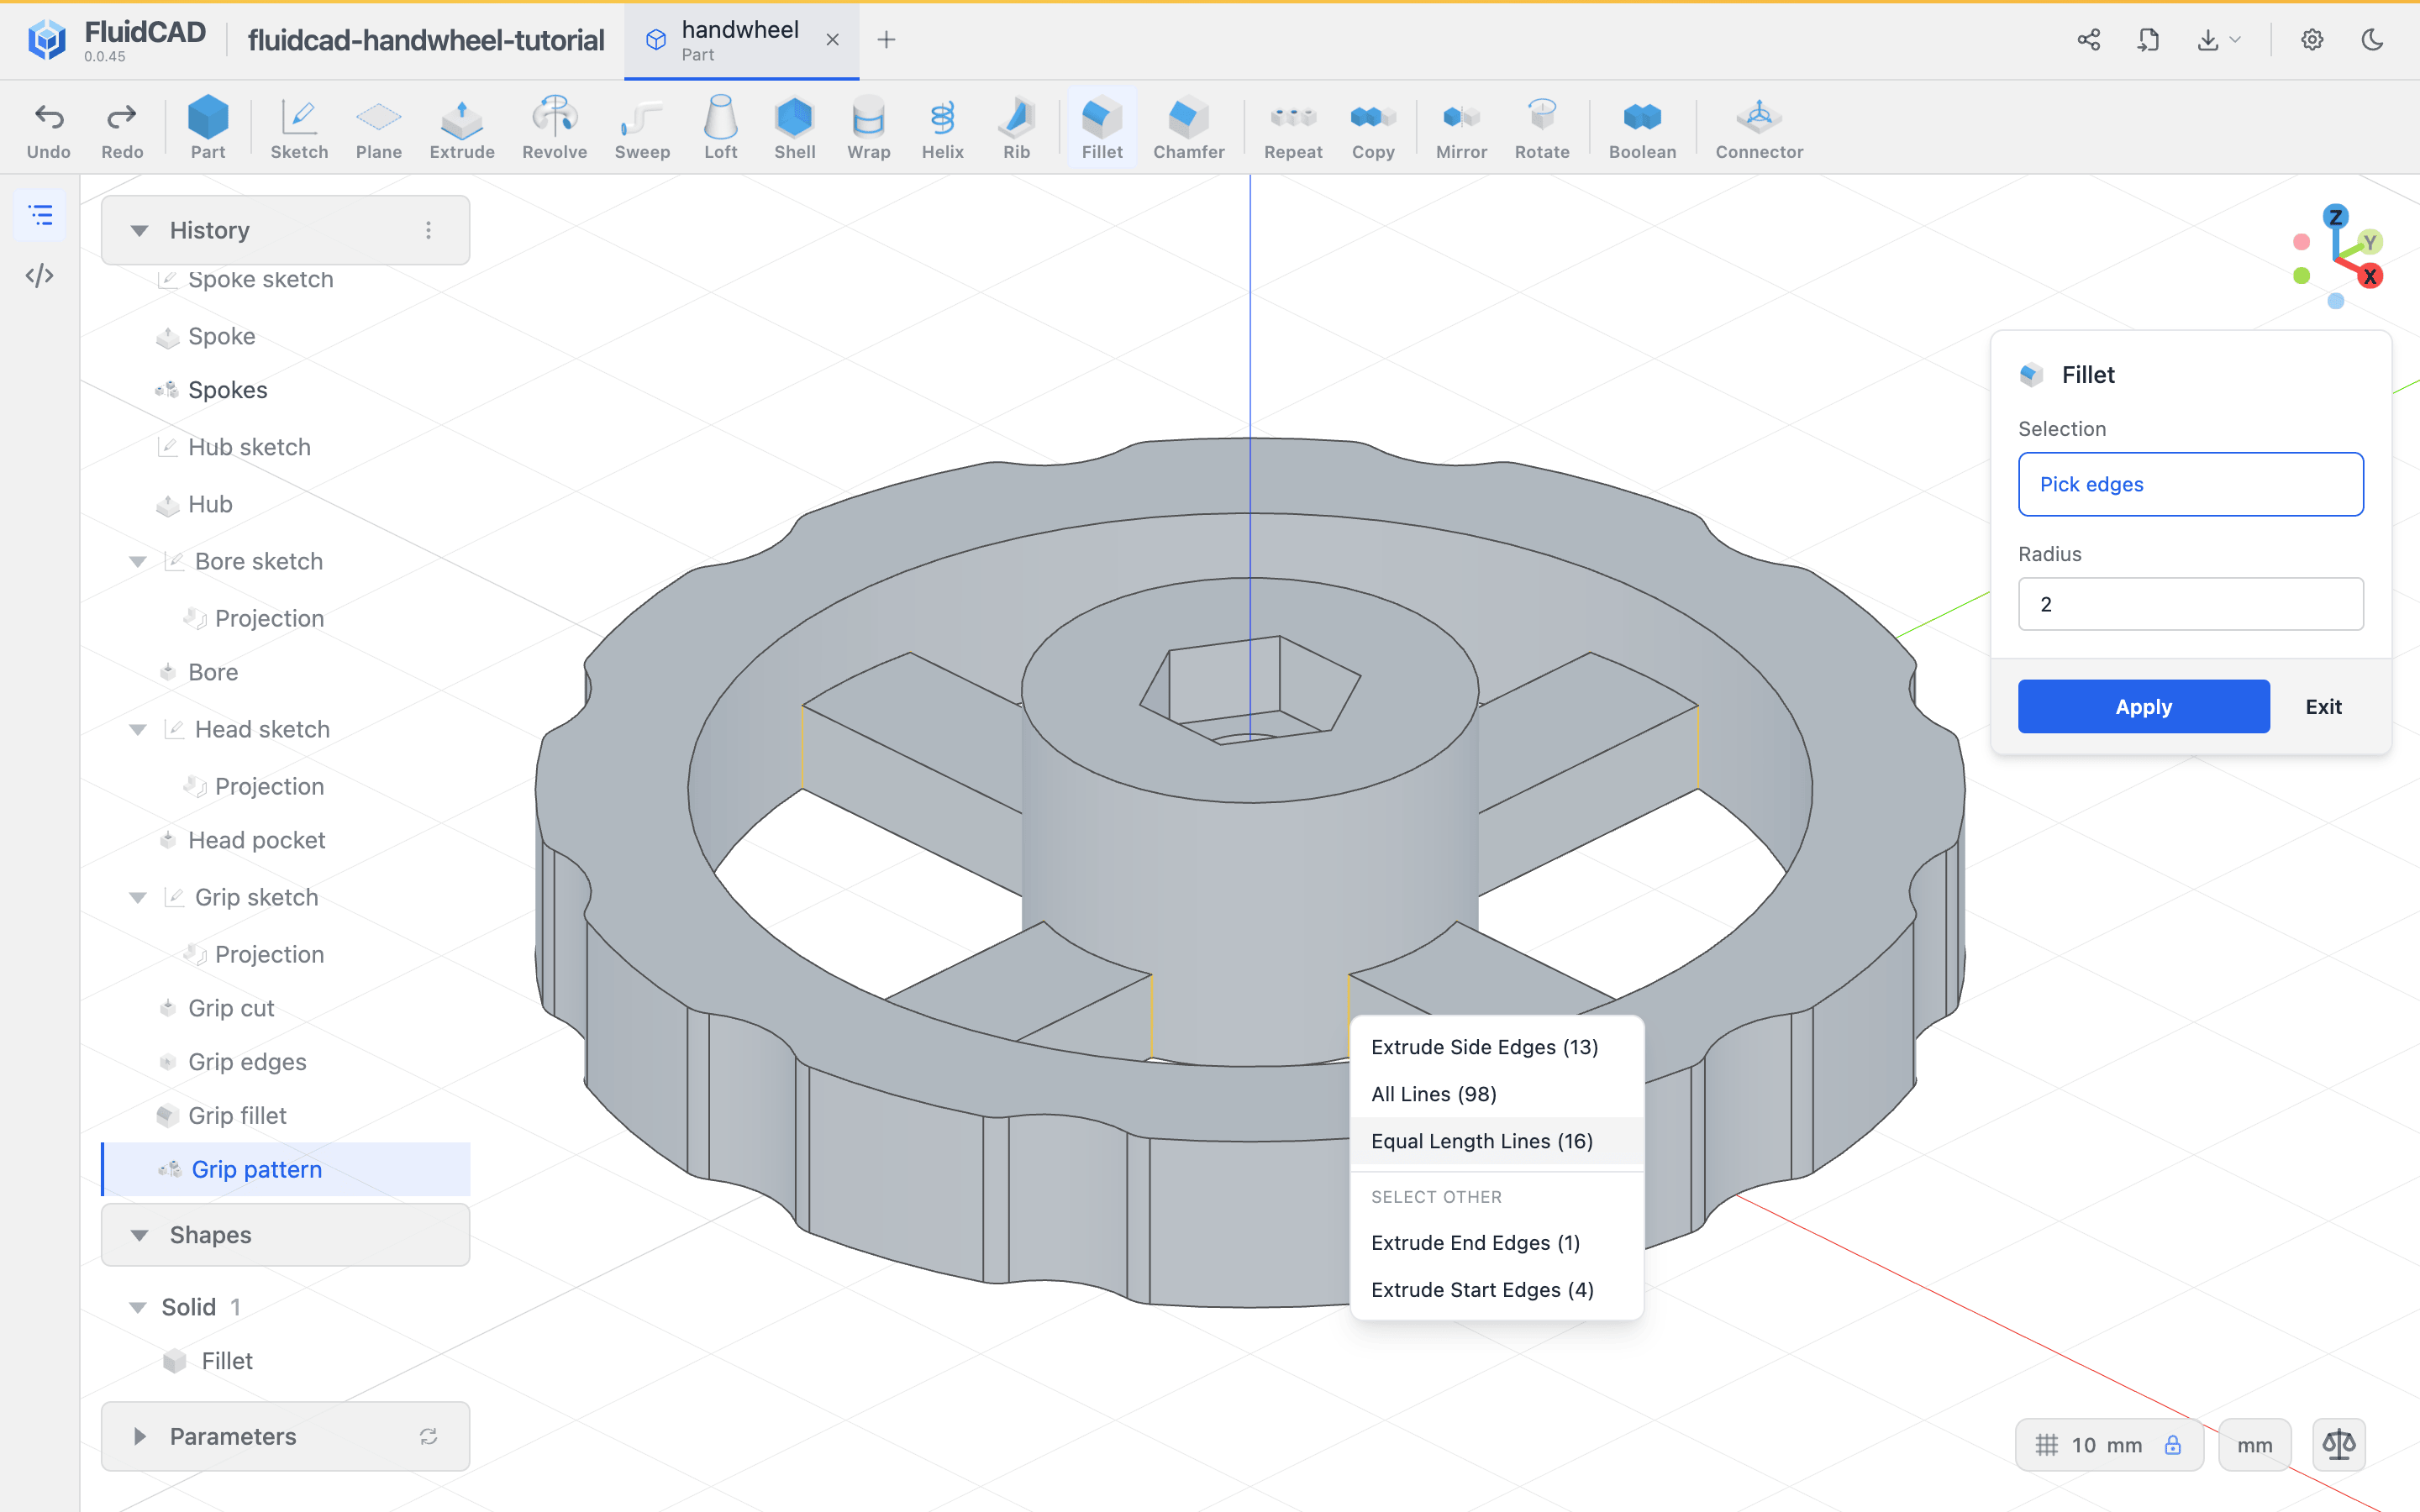Pick the Rib tool
This screenshot has width=2420, height=1512.
click(1016, 128)
